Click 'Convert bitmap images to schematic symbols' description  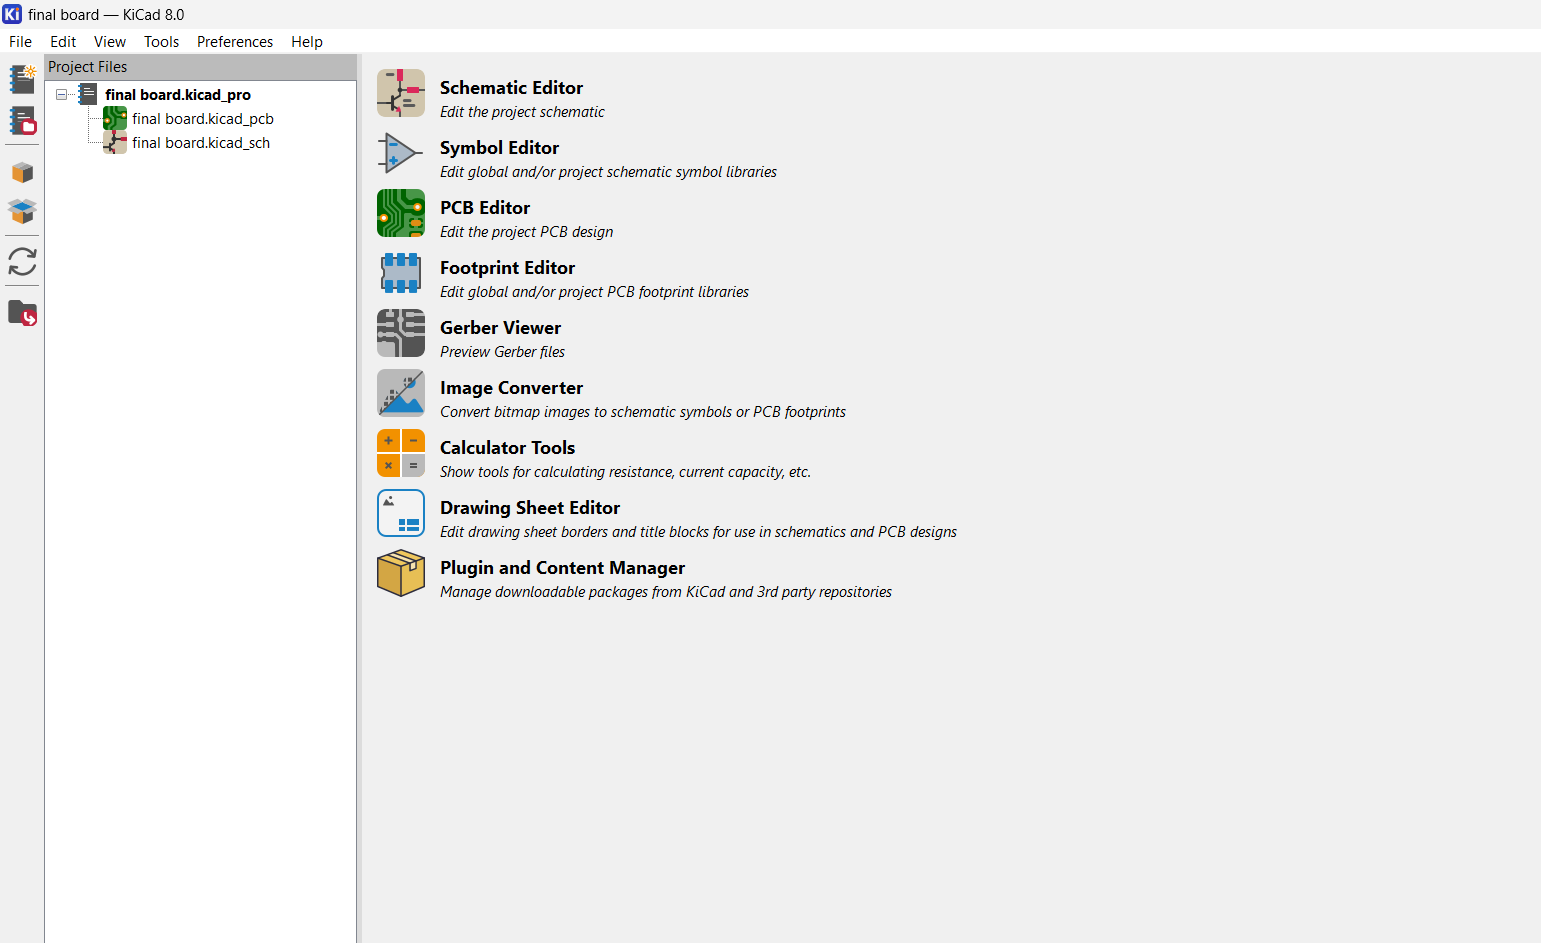(643, 412)
